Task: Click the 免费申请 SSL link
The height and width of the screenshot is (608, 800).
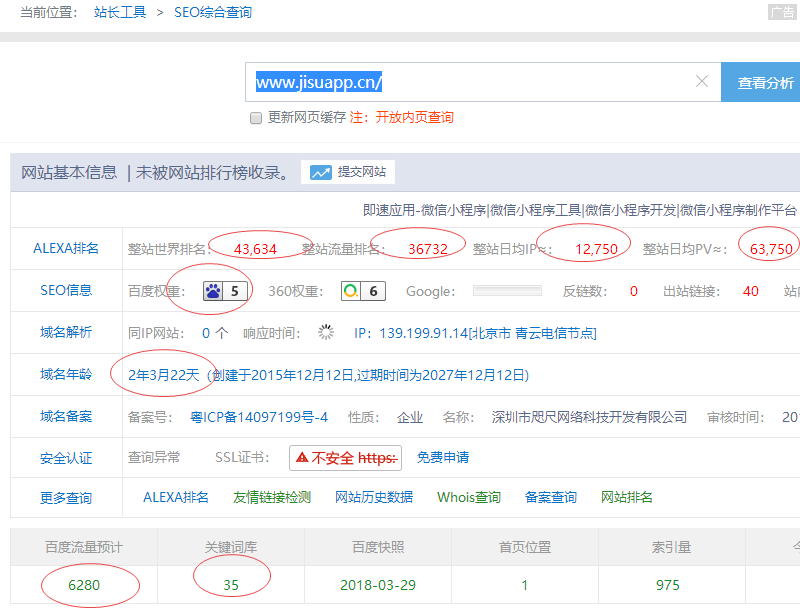Action: point(442,457)
